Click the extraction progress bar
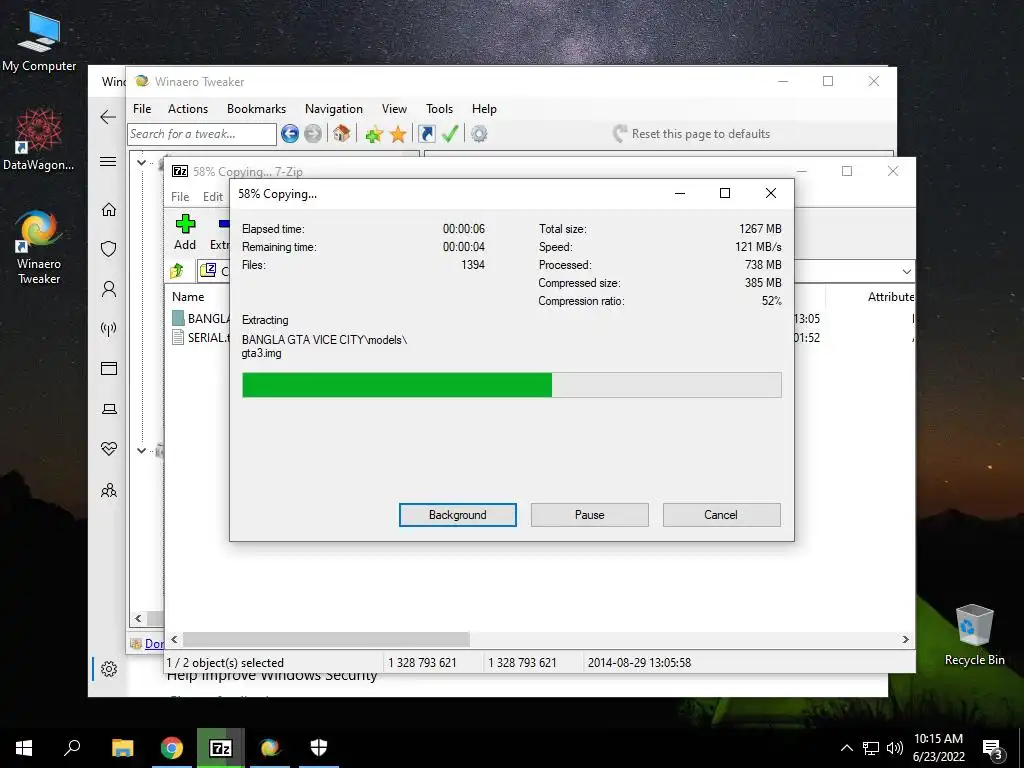Screen dimensions: 1024x768 tap(511, 385)
